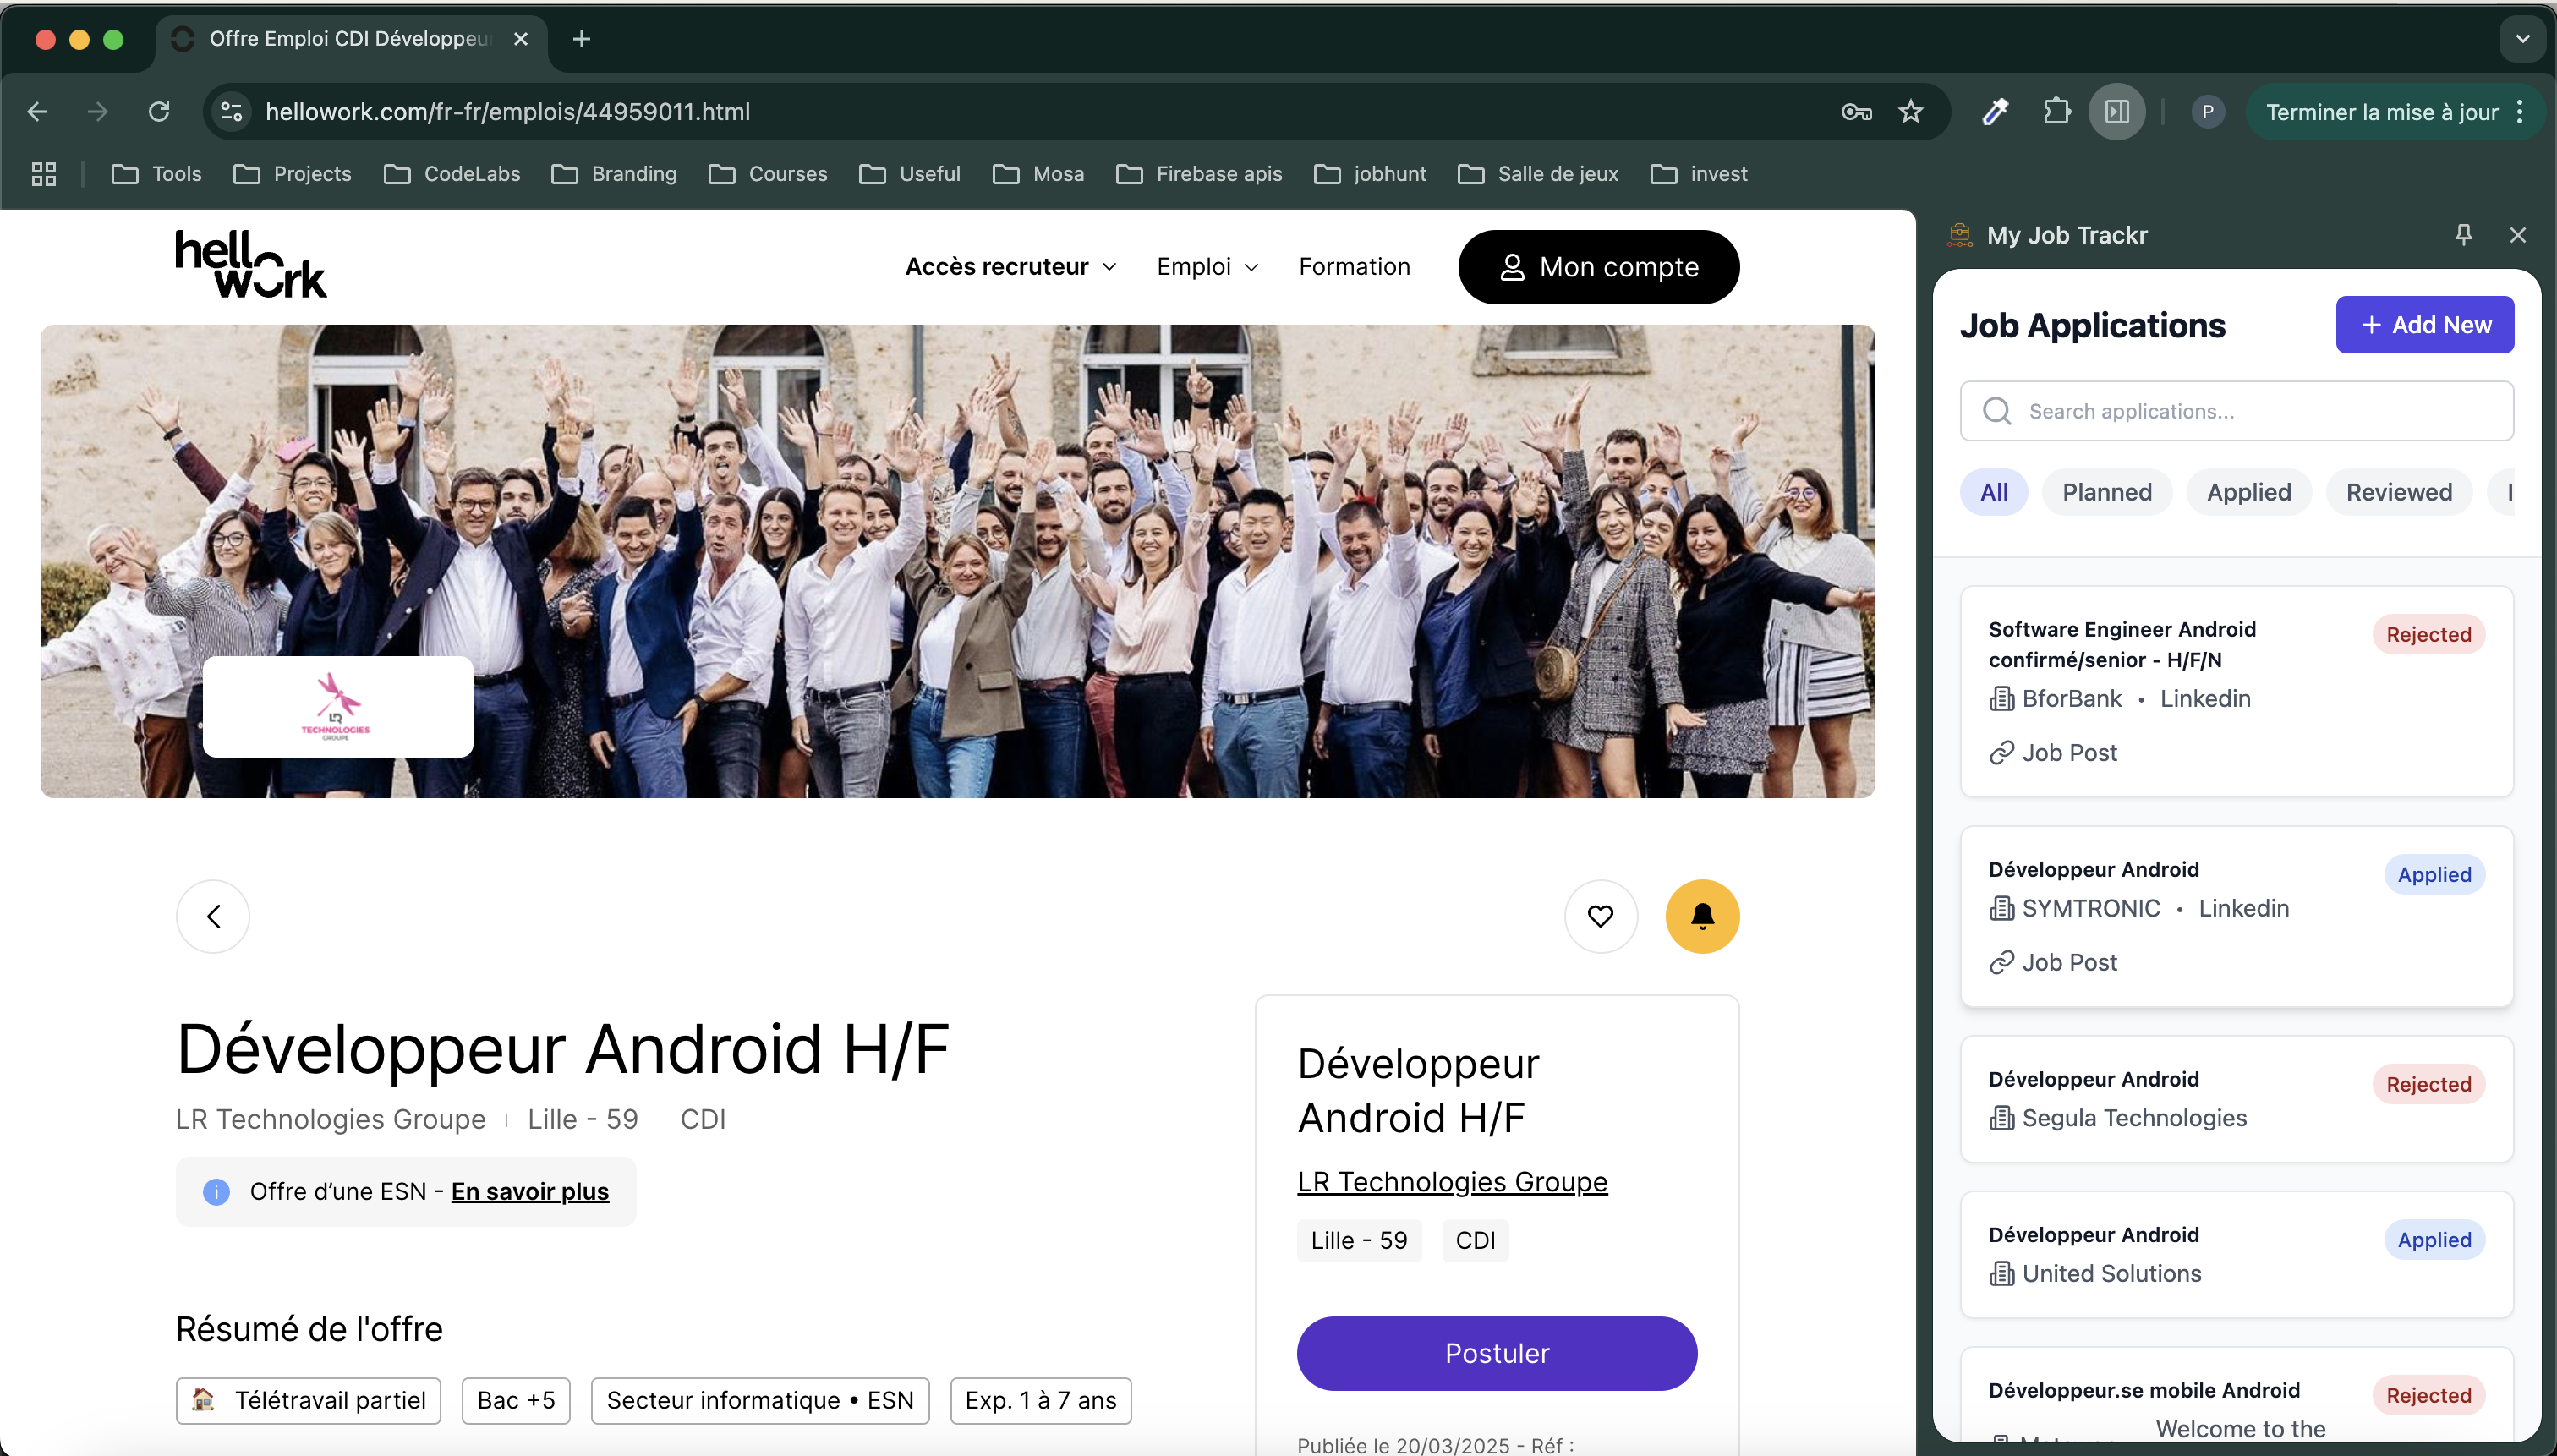The height and width of the screenshot is (1456, 2557).
Task: Toggle the heart to favorite this job
Action: coord(1600,915)
